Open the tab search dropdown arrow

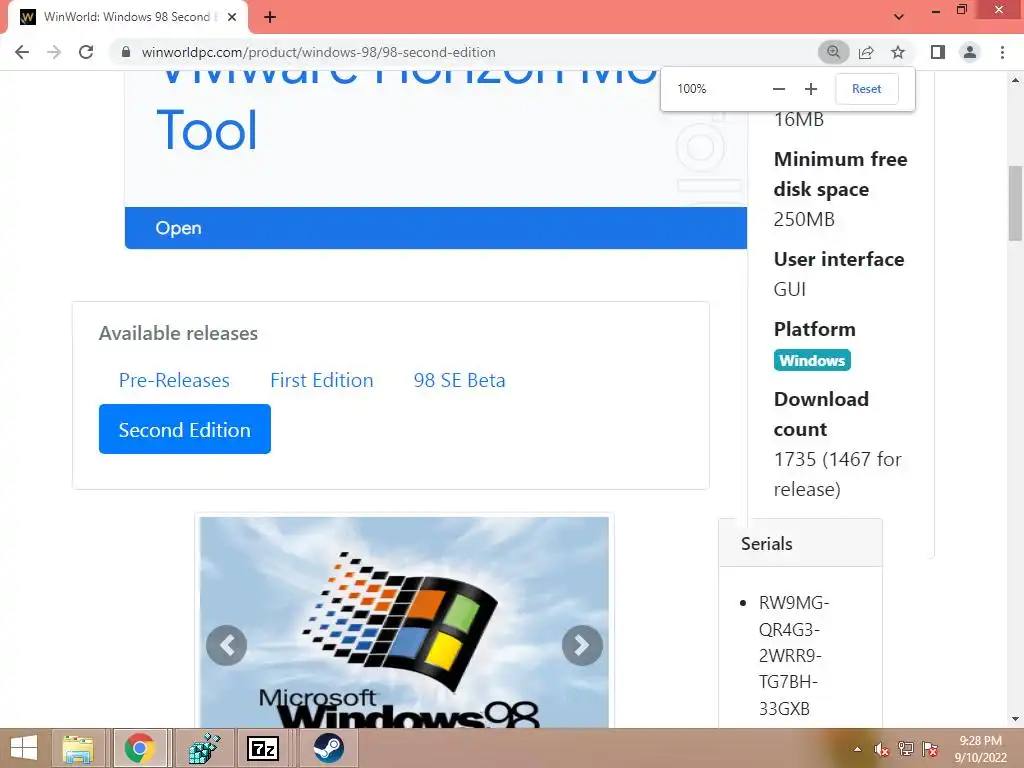tap(899, 17)
